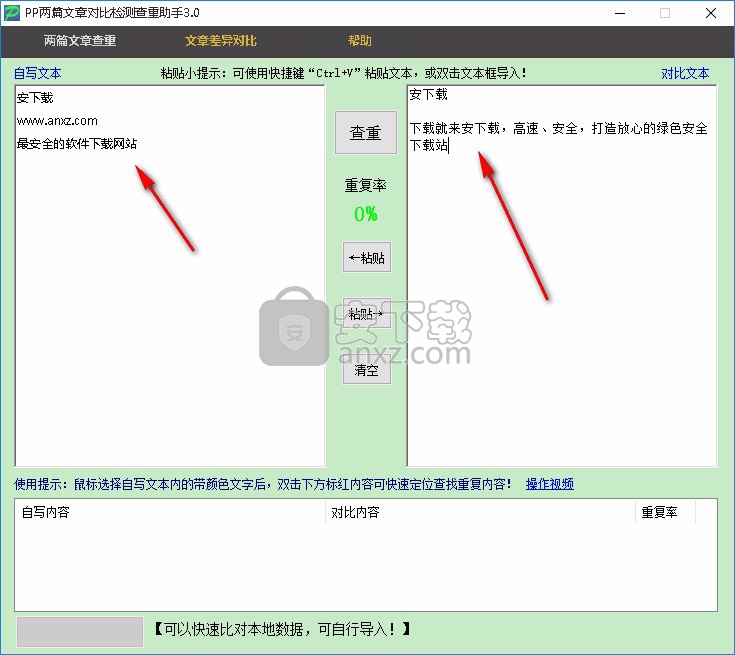Viewport: 735px width, 655px height.
Task: Open the 操作视频 link
Action: click(549, 484)
